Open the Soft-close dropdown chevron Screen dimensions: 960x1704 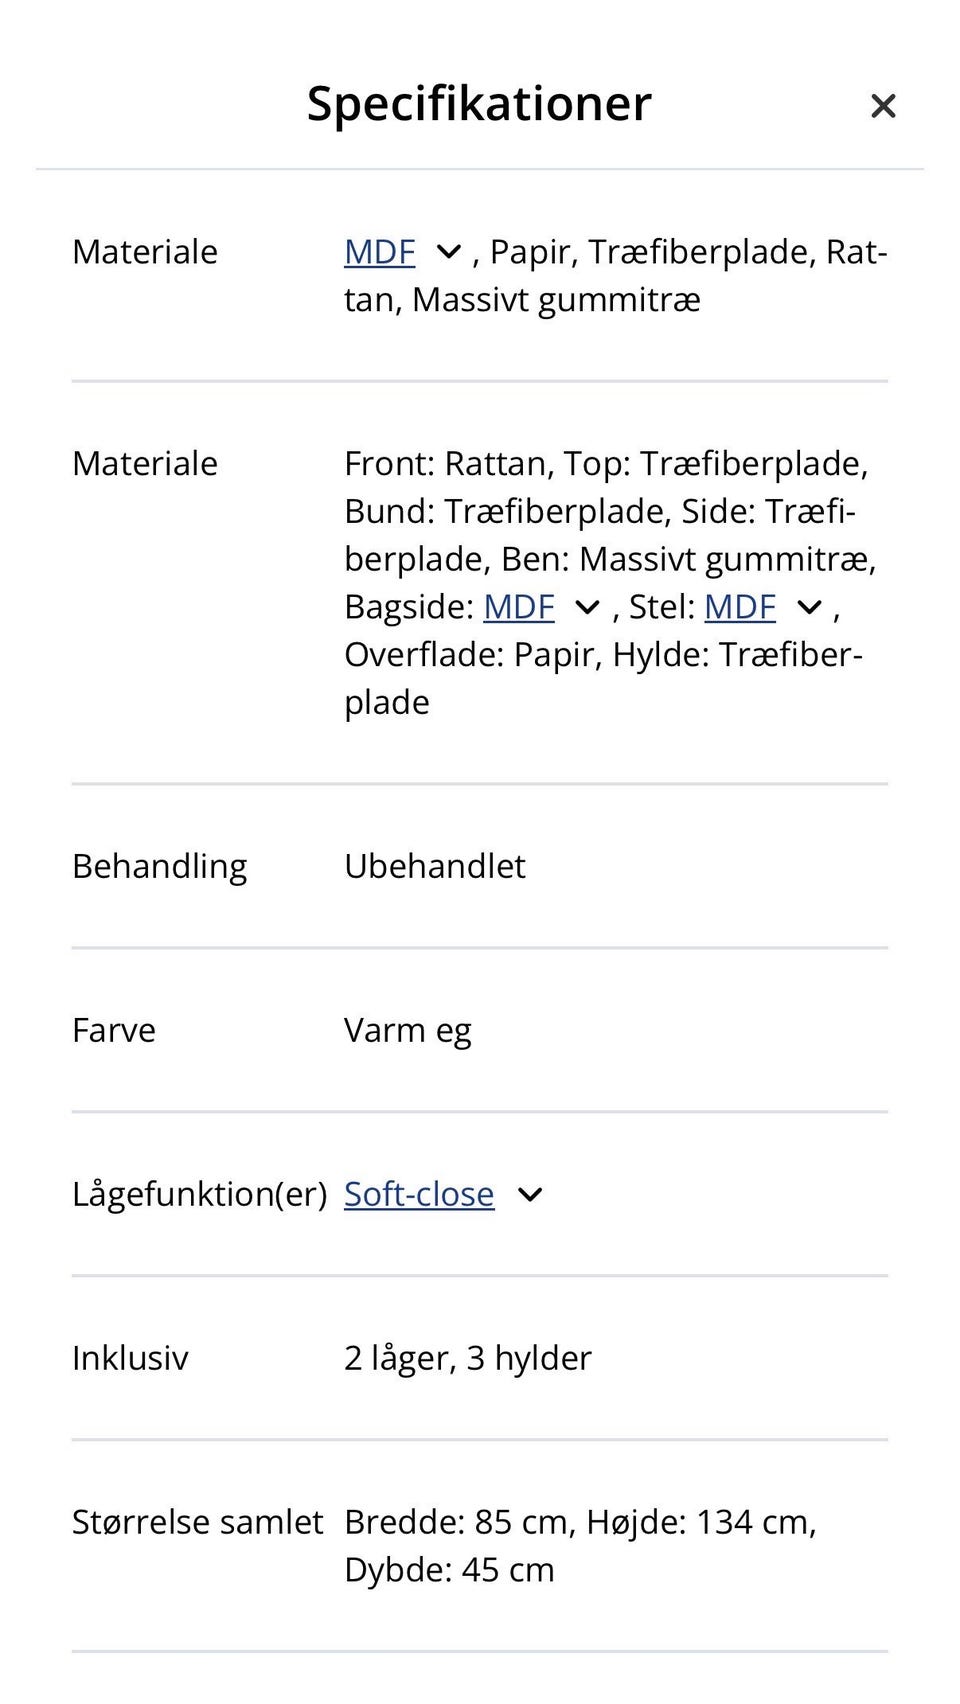(x=530, y=1194)
